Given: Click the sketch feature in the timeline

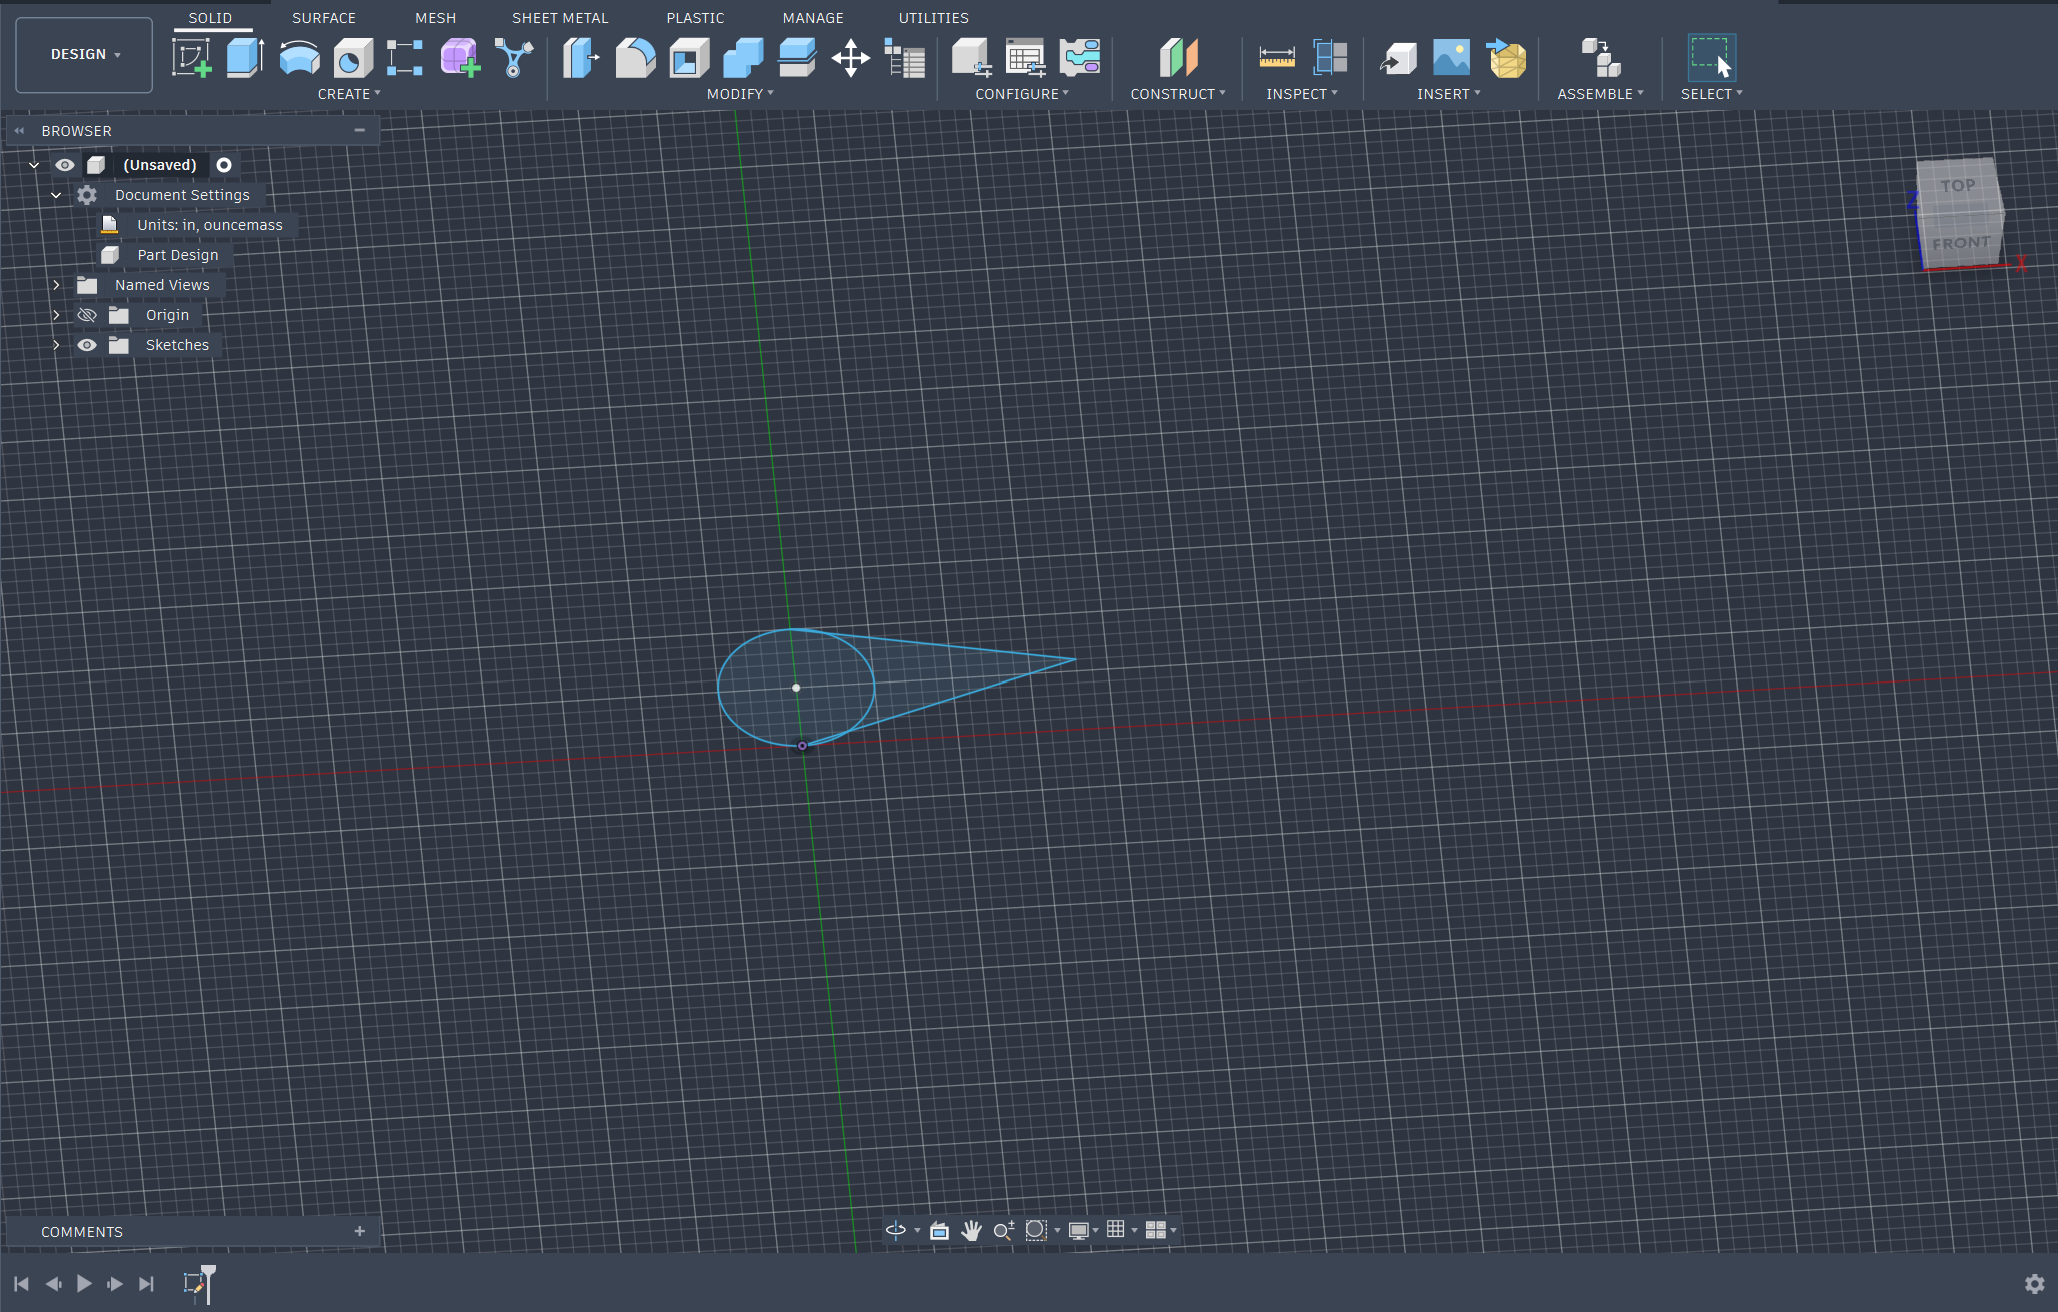Looking at the screenshot, I should [x=195, y=1283].
